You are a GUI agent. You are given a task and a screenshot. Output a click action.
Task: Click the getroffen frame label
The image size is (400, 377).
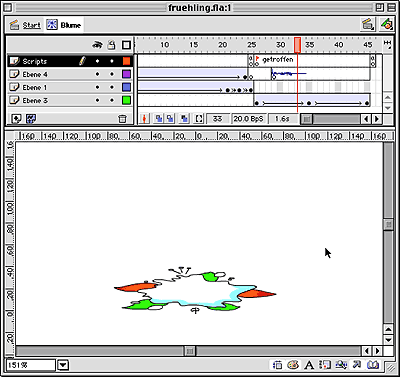(x=278, y=60)
